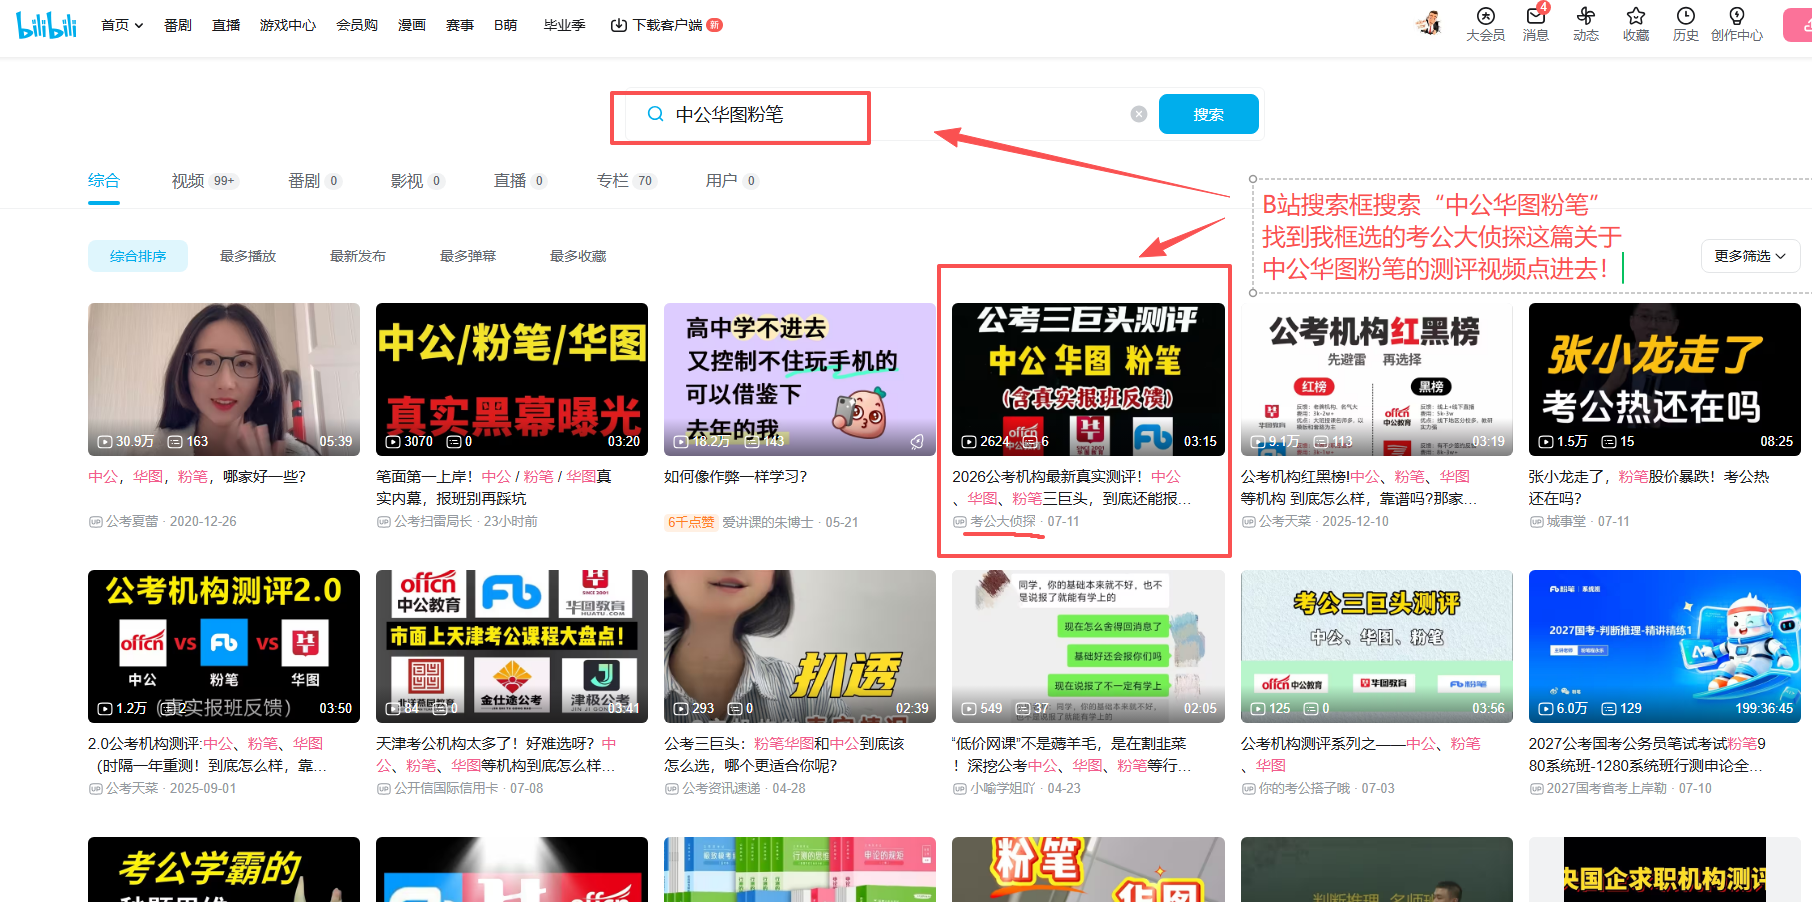Open the bilibili logo home link
Viewport: 1812px width, 902px height.
46,25
